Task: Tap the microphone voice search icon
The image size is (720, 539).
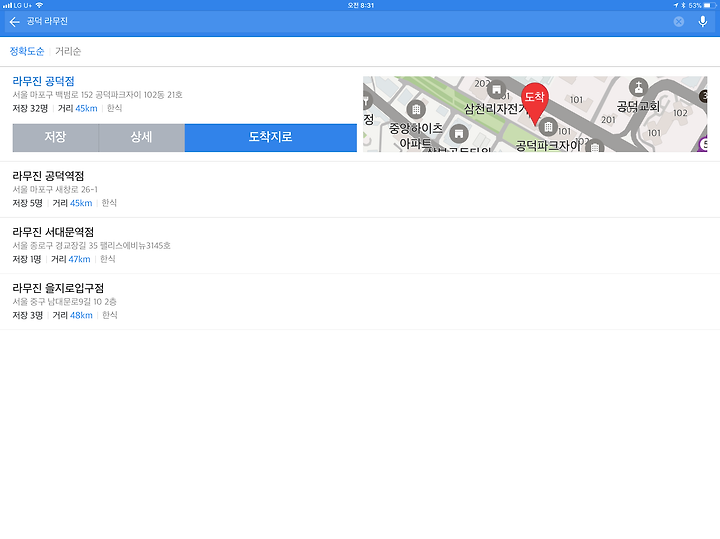Action: coord(703,22)
